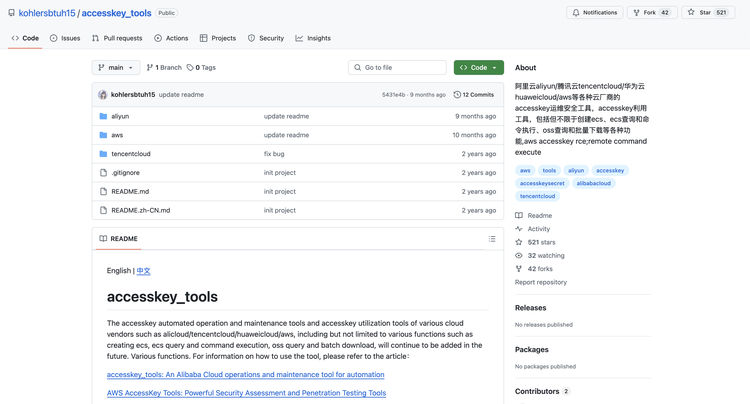The image size is (750, 404).
Task: View the 521 stars link
Action: (x=536, y=242)
